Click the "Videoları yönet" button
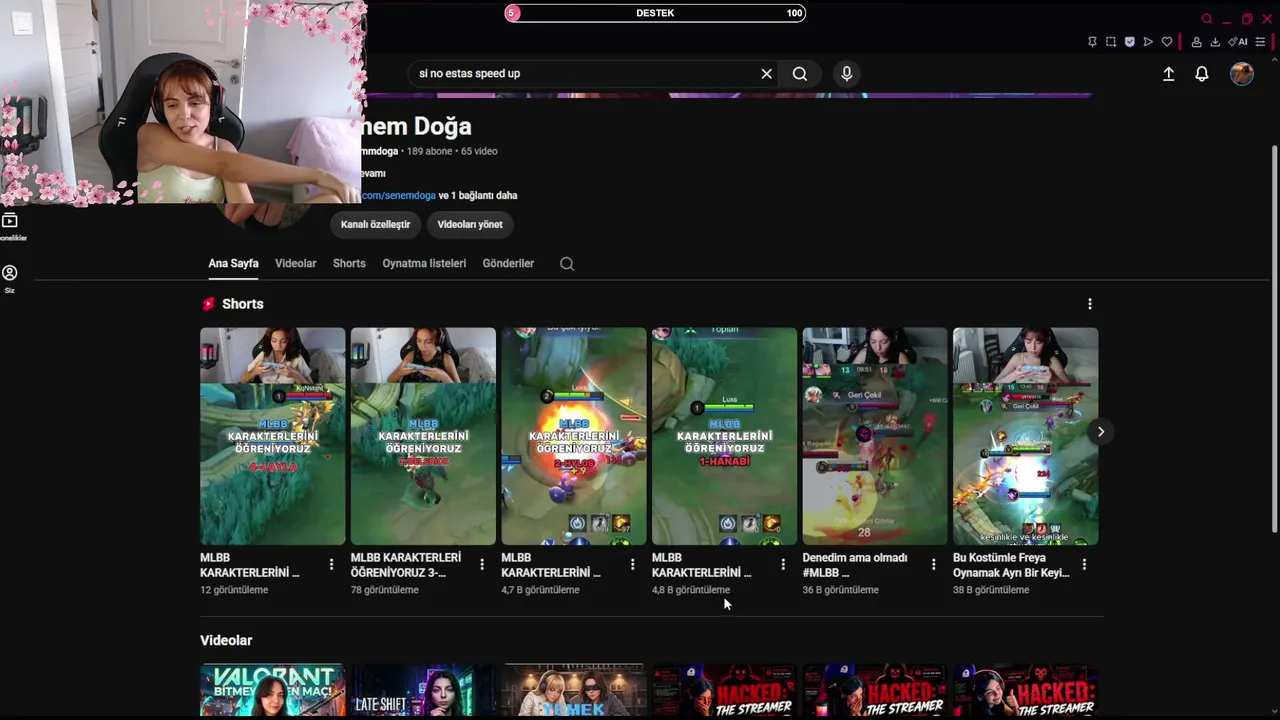This screenshot has height=720, width=1280. point(470,225)
